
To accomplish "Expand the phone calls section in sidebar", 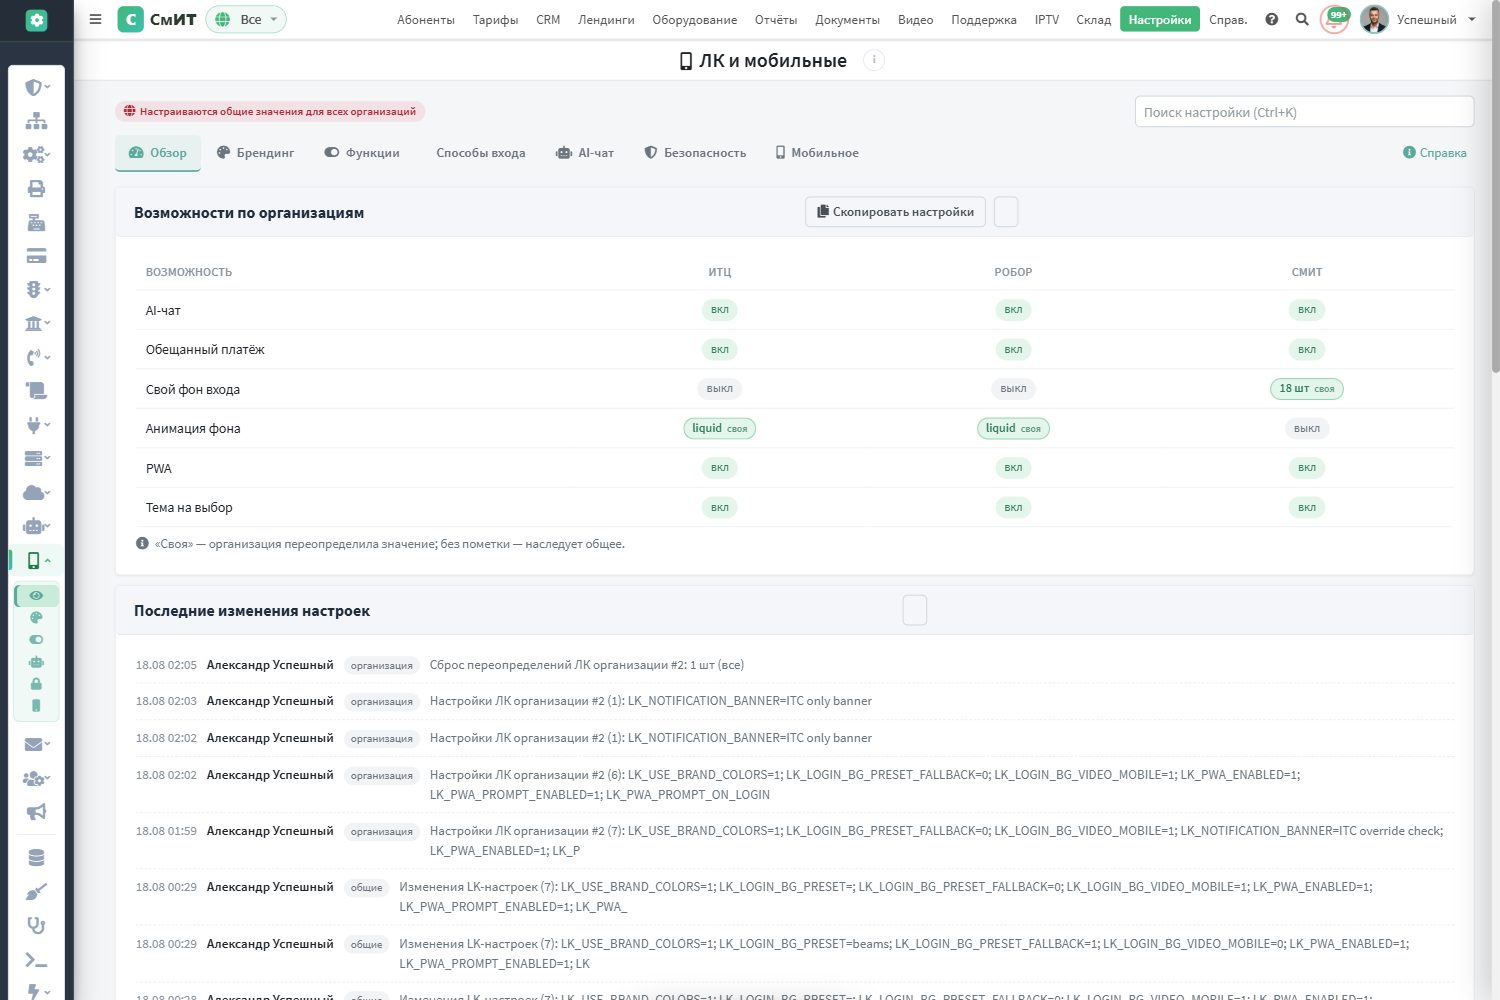I will (x=36, y=357).
